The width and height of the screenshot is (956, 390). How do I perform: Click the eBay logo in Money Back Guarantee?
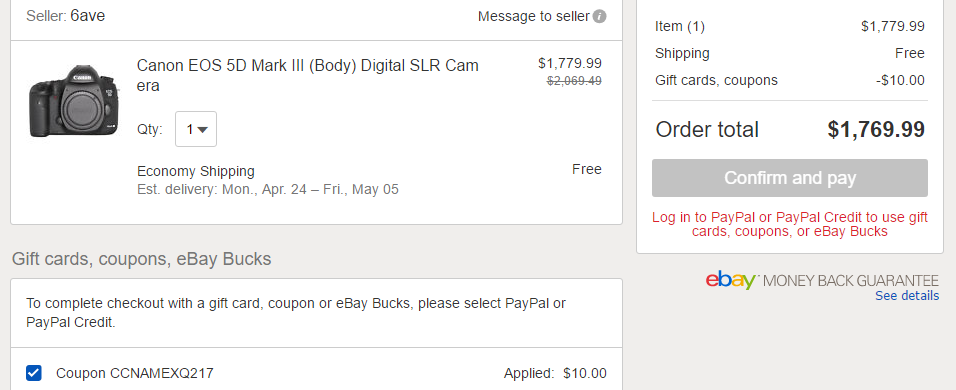point(732,280)
